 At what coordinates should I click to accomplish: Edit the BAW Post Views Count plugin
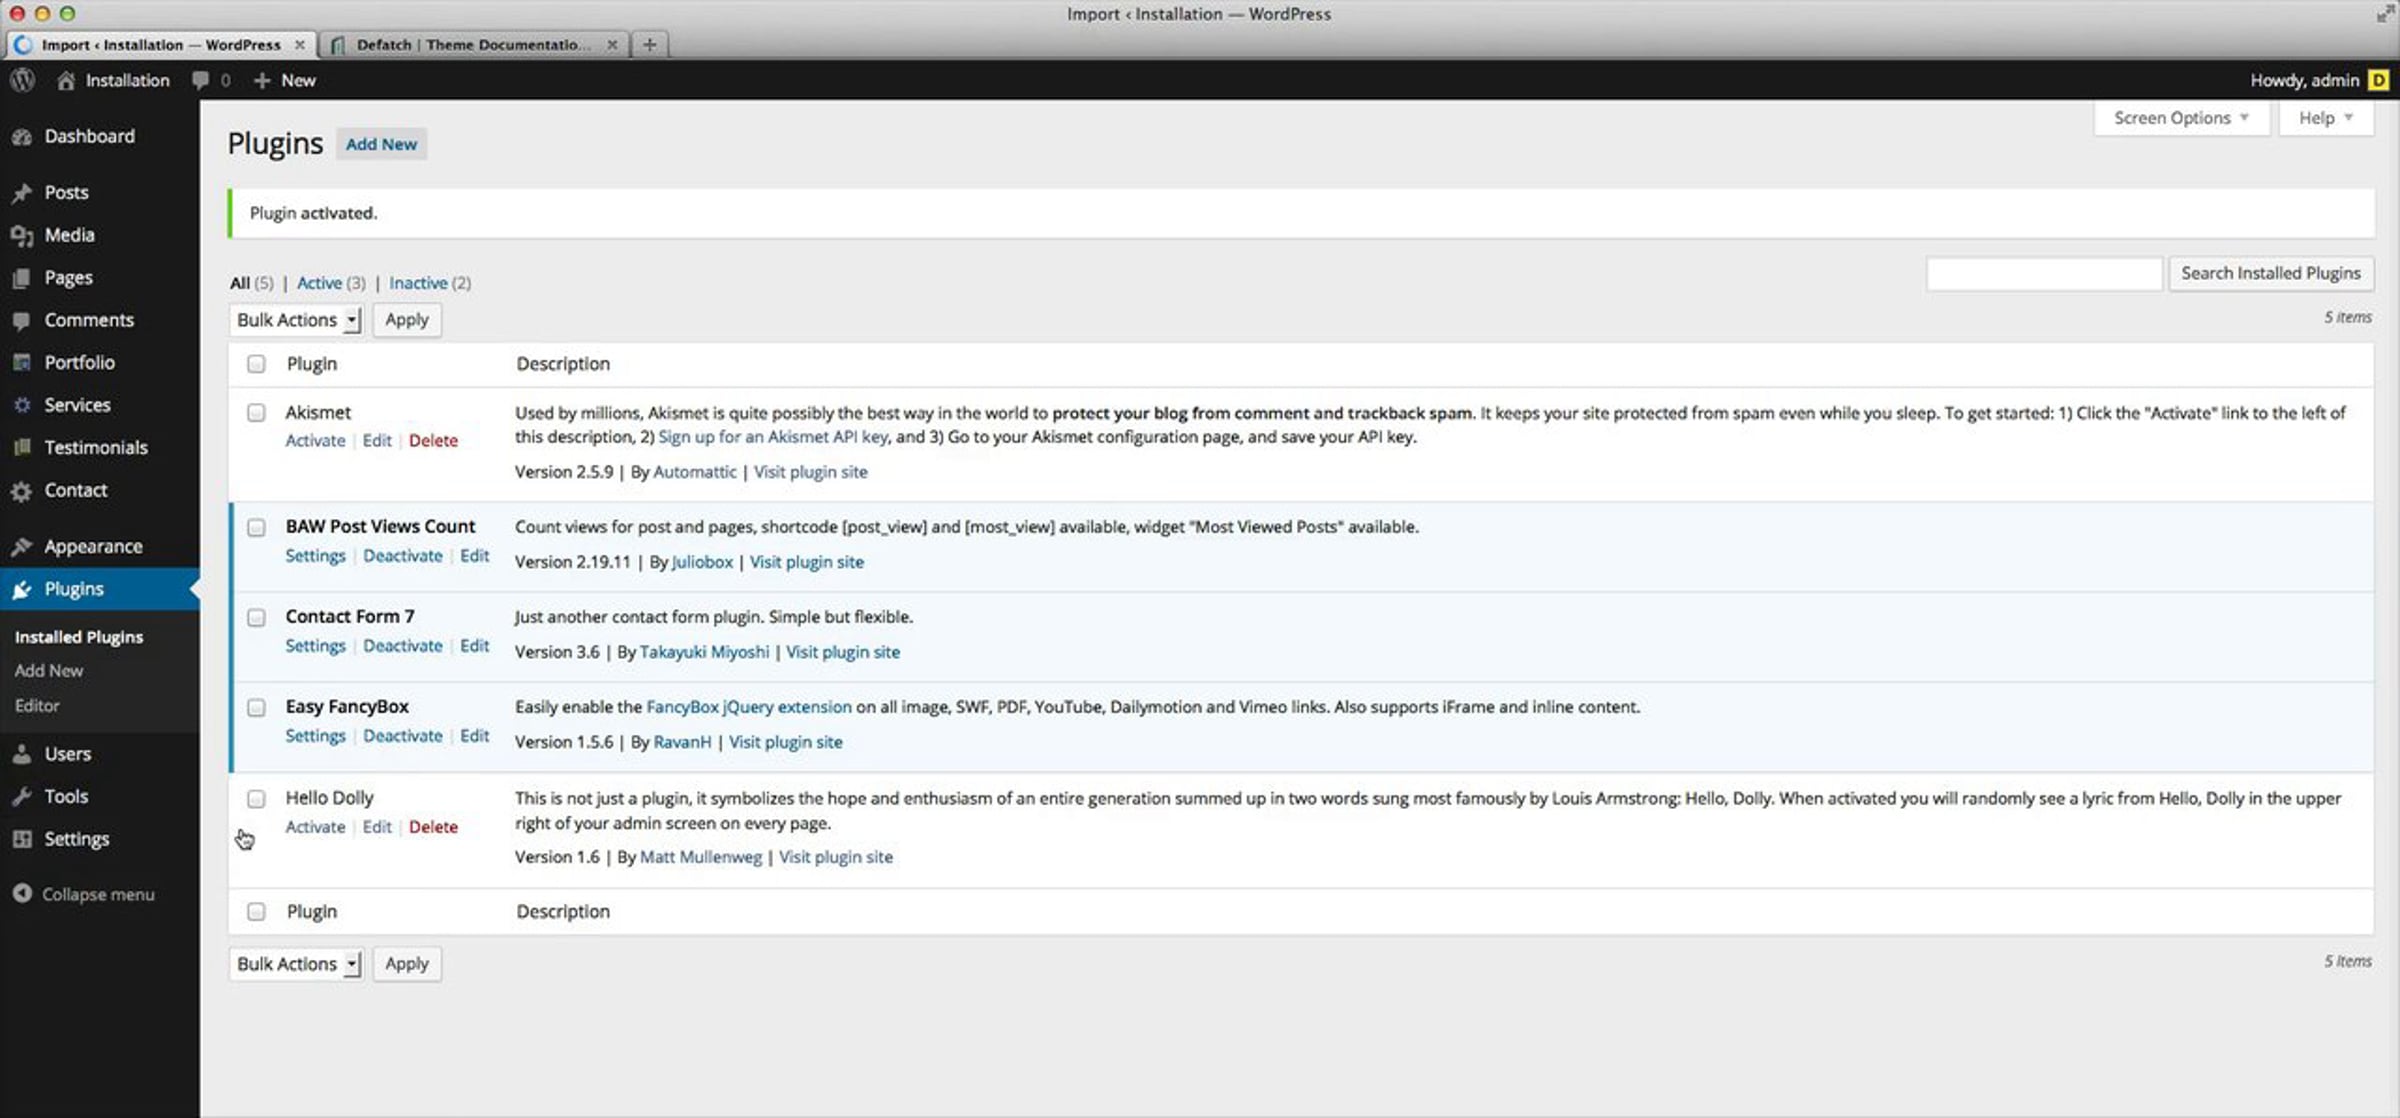pyautogui.click(x=474, y=556)
